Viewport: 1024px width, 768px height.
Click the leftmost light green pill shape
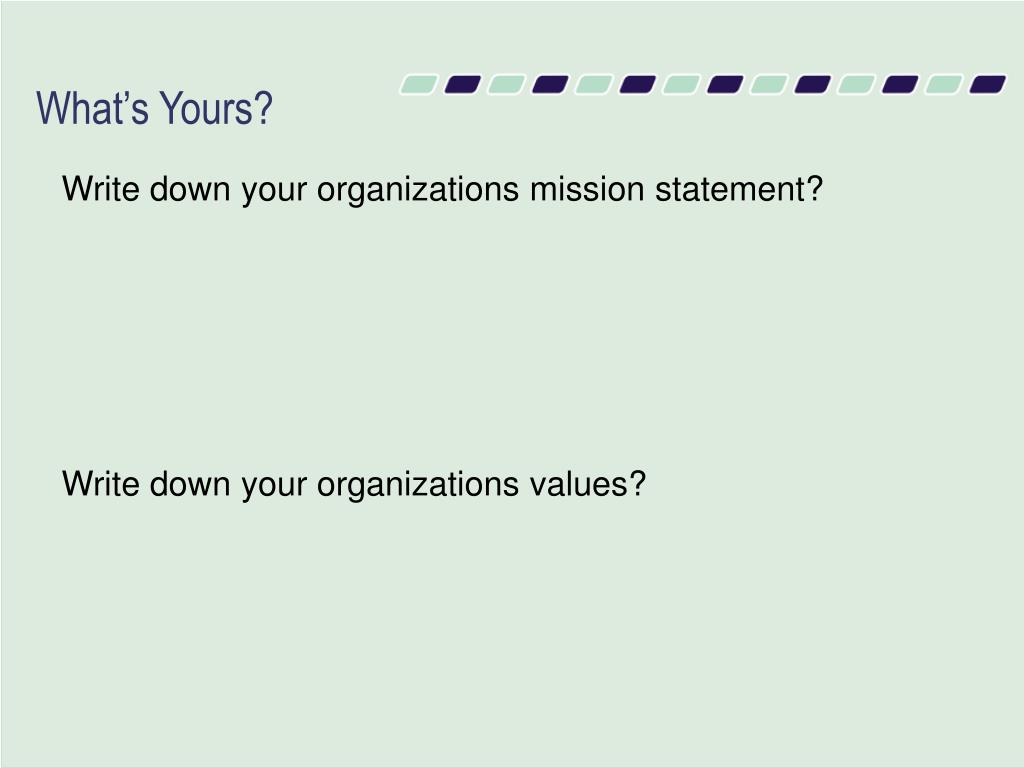(x=419, y=85)
